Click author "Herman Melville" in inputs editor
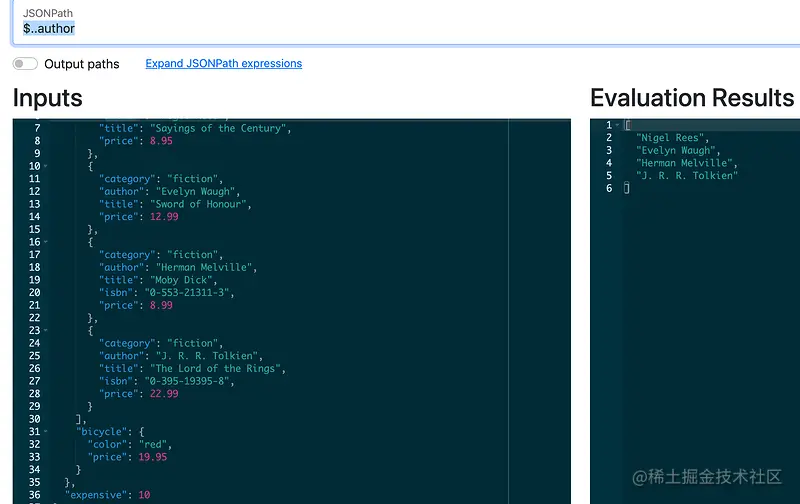 [204, 267]
